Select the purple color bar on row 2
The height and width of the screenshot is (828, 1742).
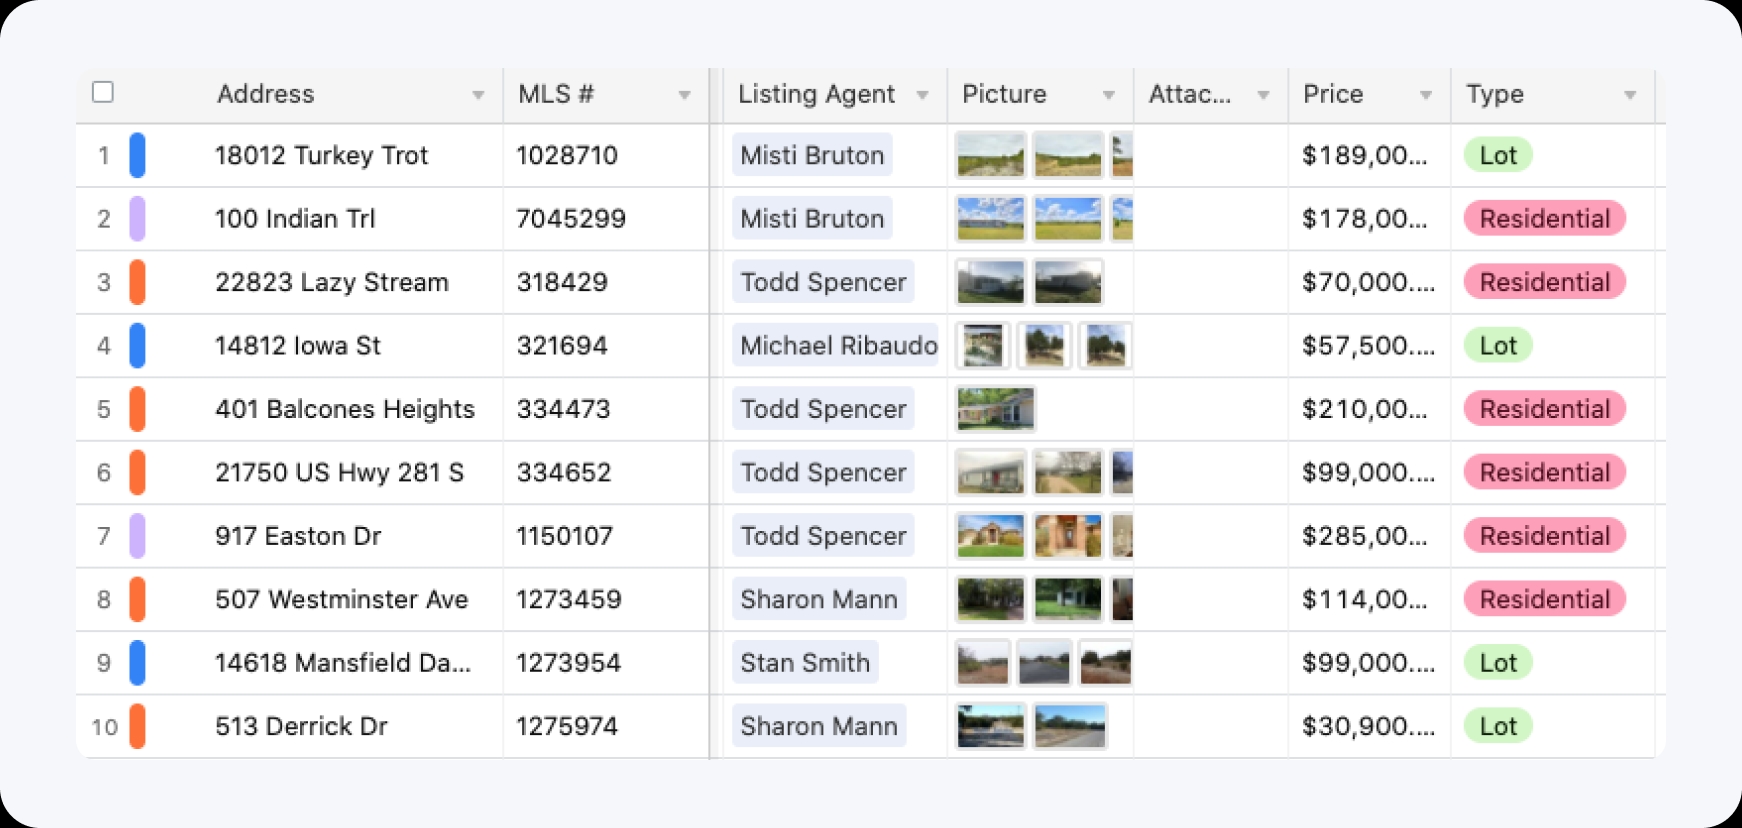point(138,219)
